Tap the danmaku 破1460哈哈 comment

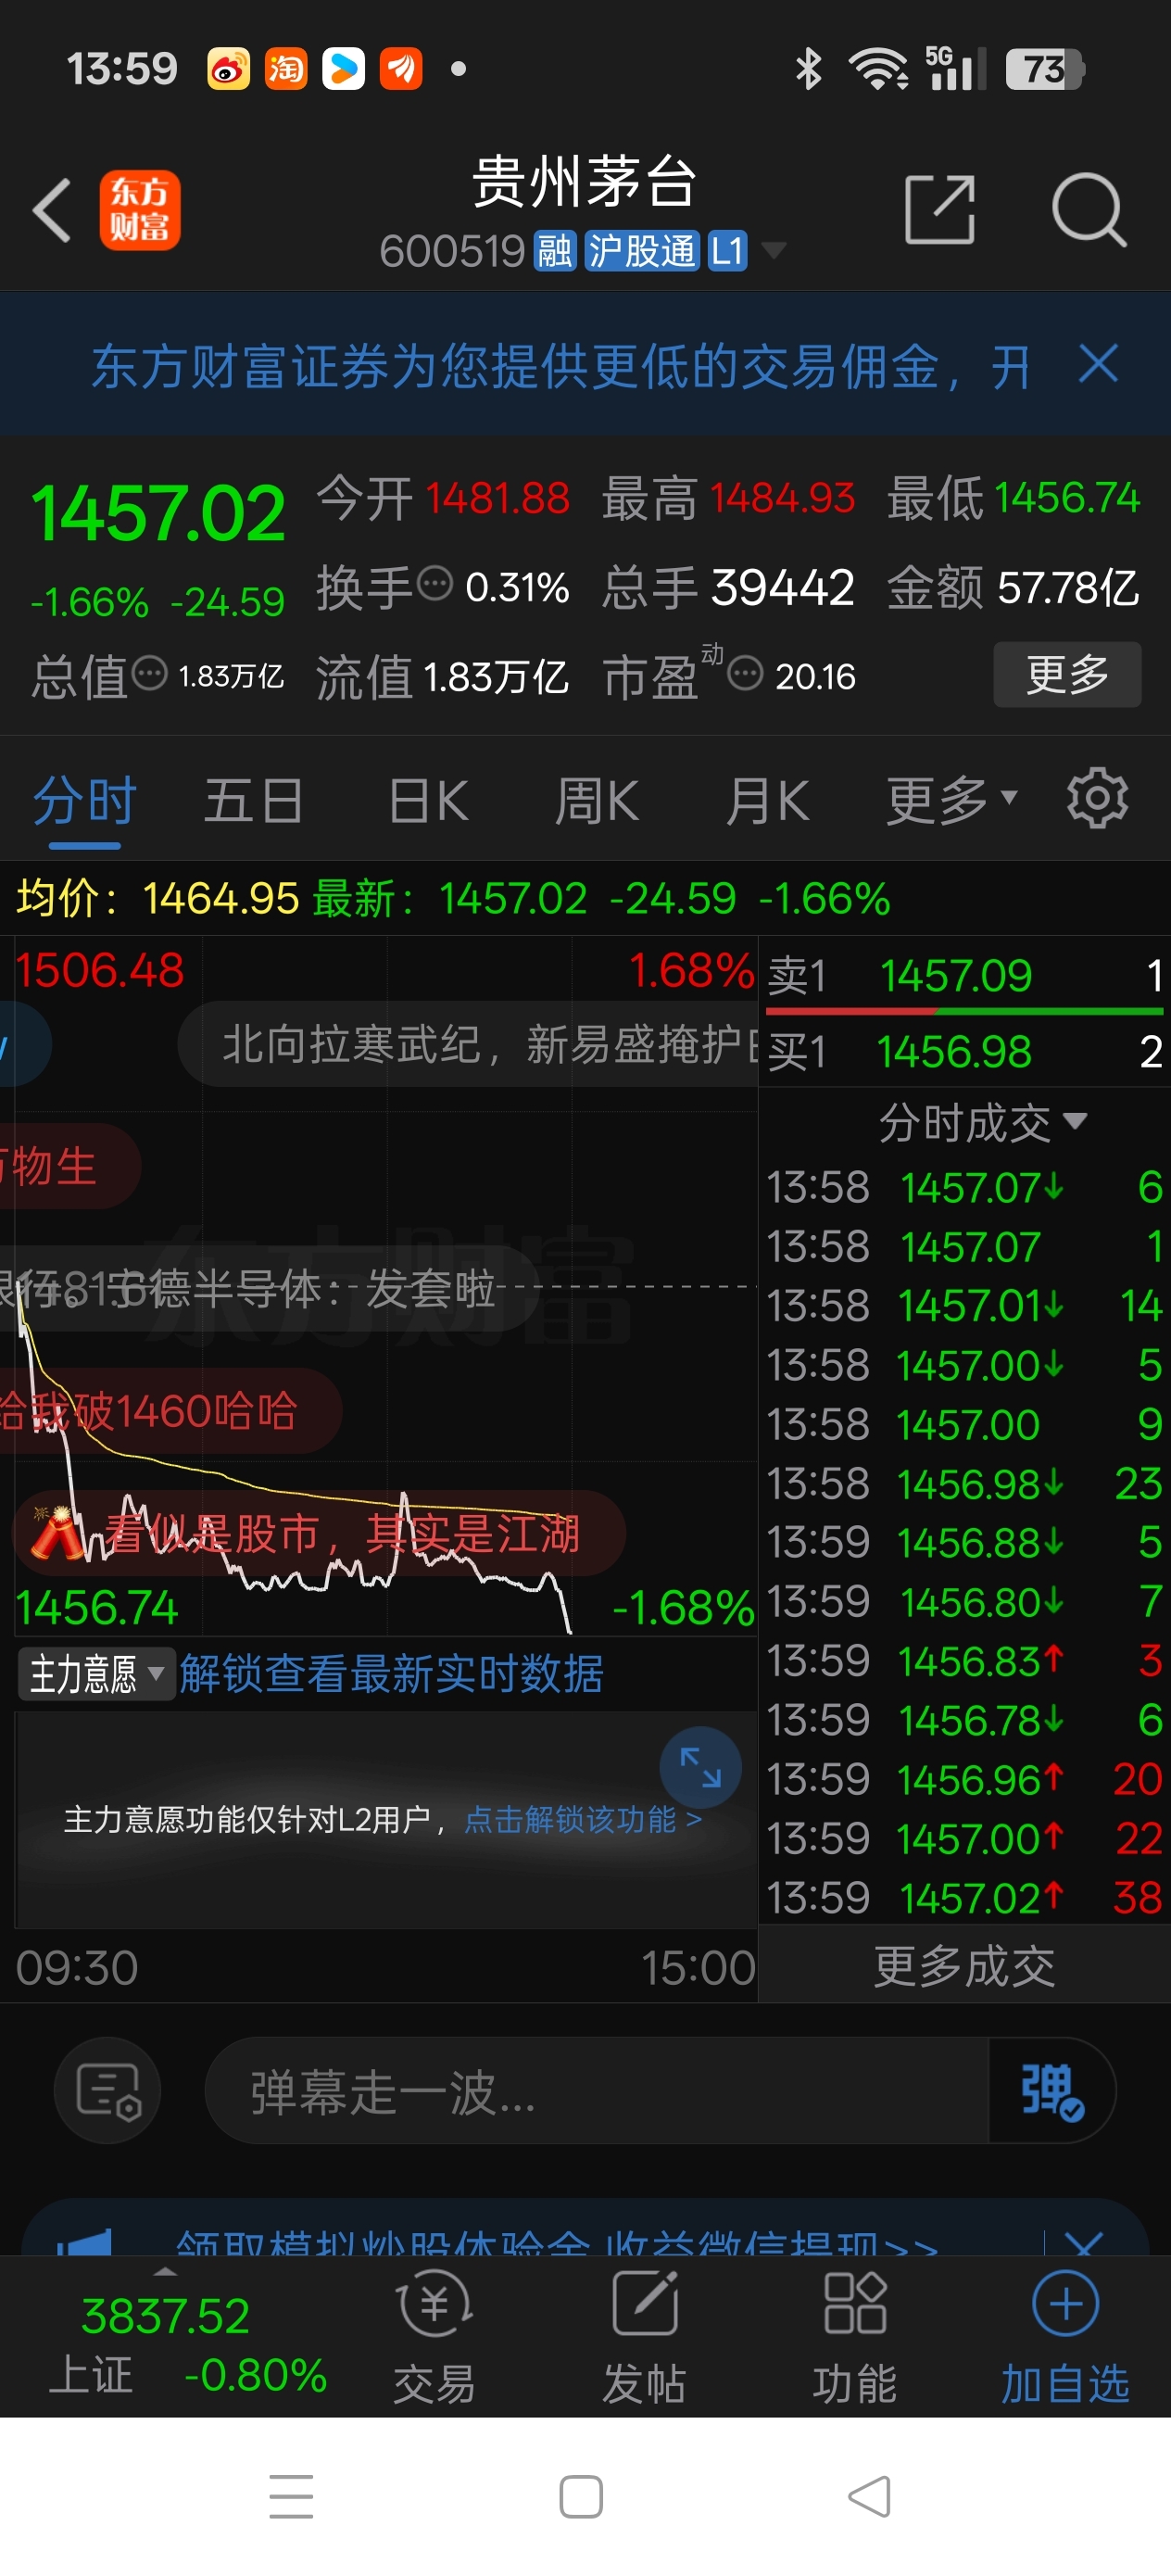(x=171, y=1411)
